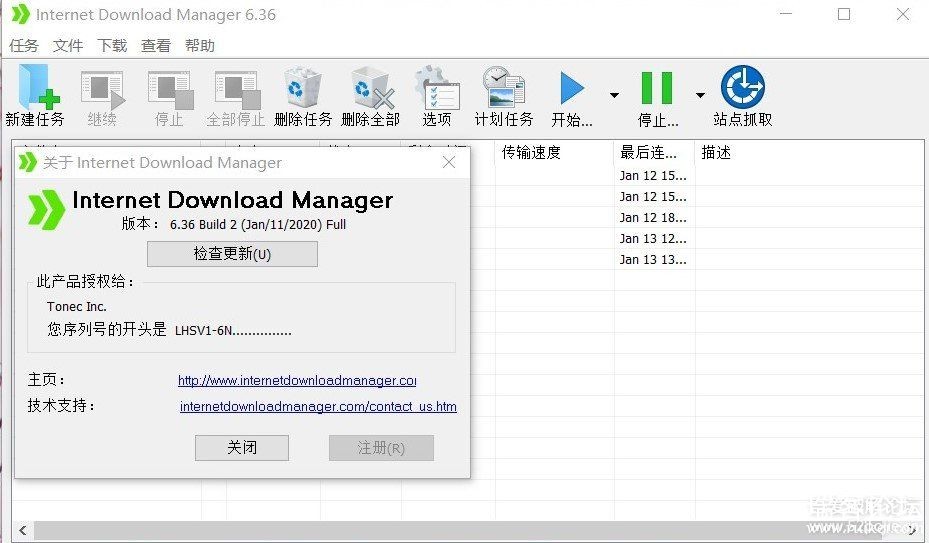Screen dimensions: 929x543
Task: Click the horizontal scrollbar left arrow
Action: (23, 530)
